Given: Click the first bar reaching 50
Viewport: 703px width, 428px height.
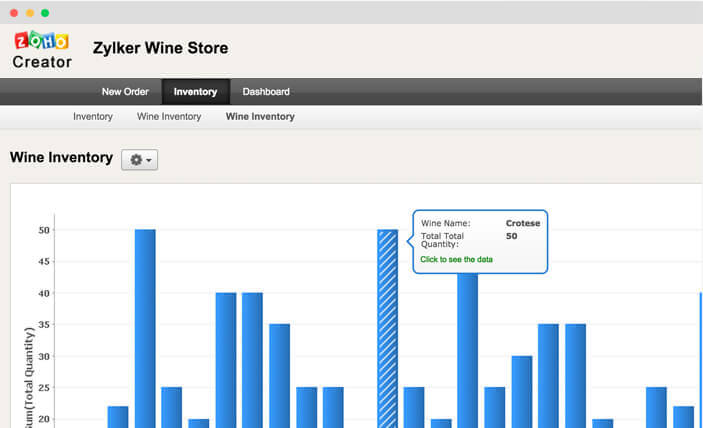Looking at the screenshot, I should 145,329.
